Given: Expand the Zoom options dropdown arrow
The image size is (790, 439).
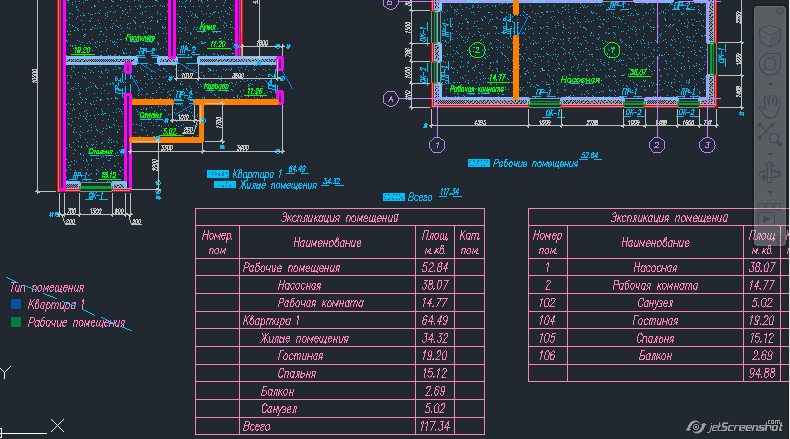Looking at the screenshot, I should click(x=770, y=153).
